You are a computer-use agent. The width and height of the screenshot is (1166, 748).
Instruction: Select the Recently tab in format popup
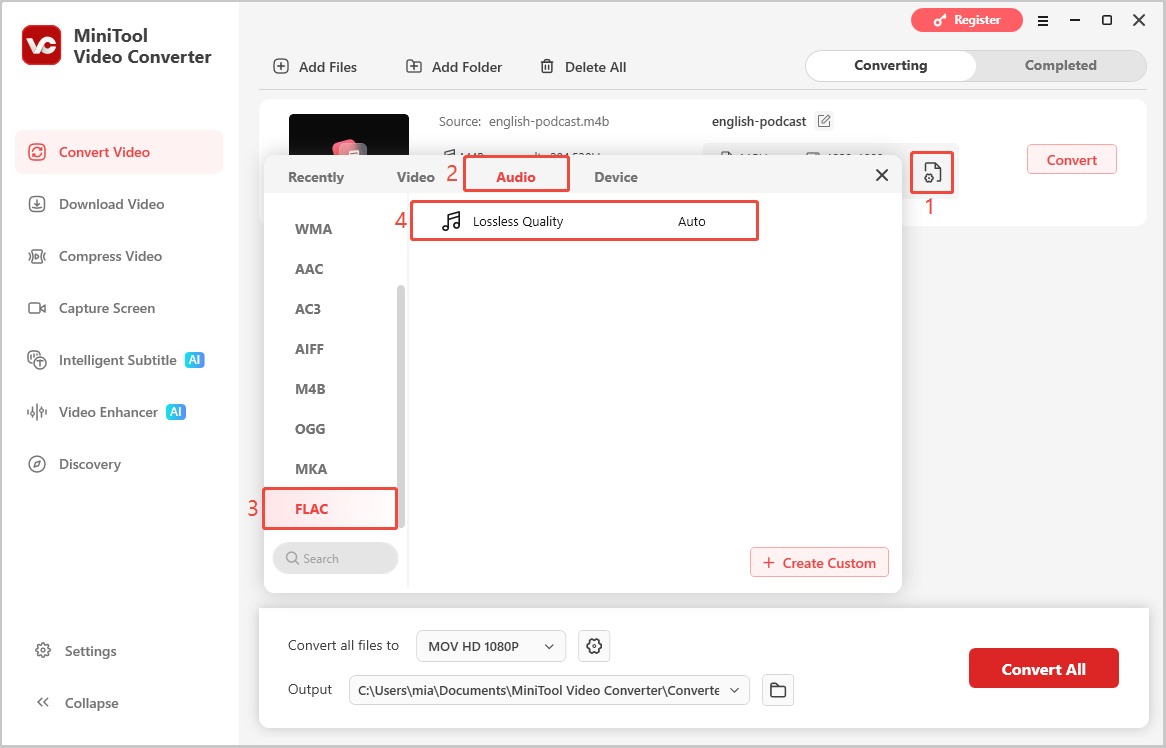tap(316, 177)
